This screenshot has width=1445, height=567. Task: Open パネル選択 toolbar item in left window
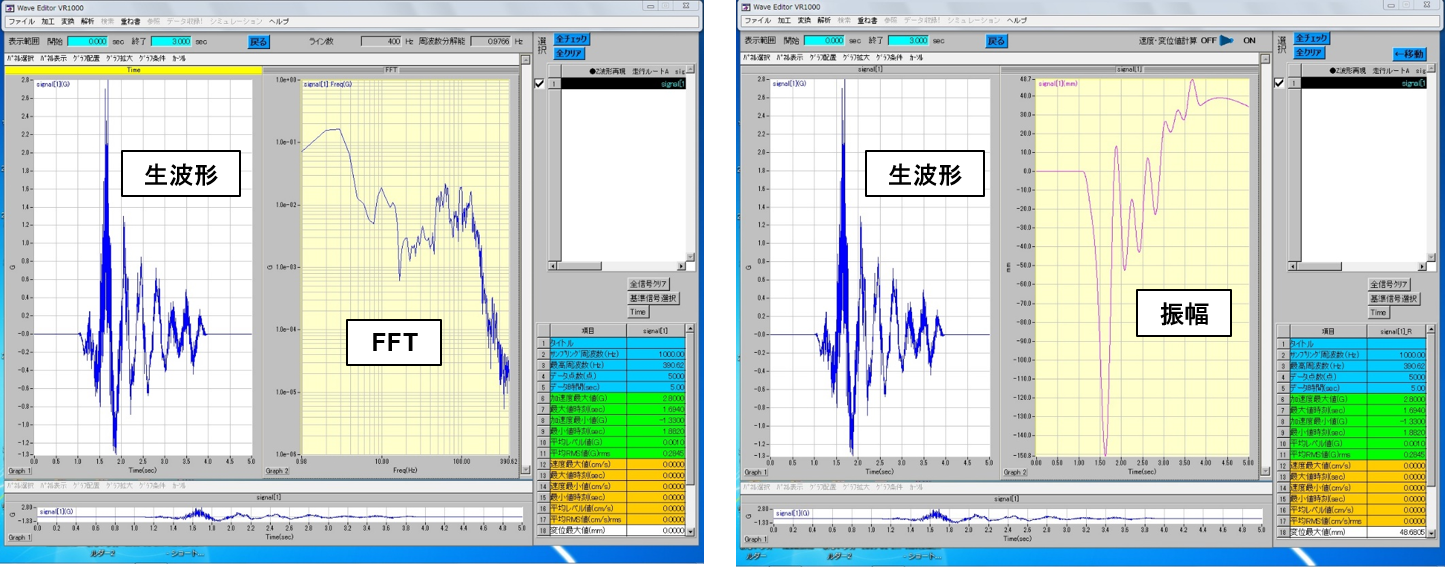click(20, 59)
